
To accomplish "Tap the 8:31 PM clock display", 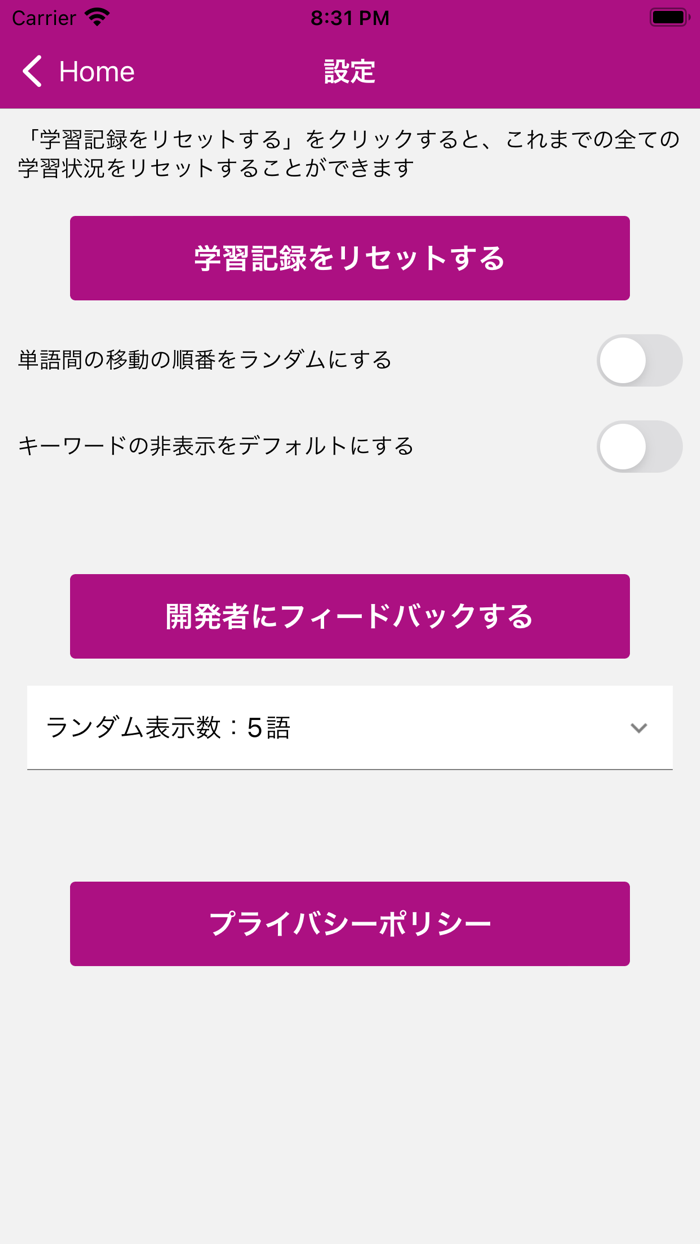I will [349, 17].
